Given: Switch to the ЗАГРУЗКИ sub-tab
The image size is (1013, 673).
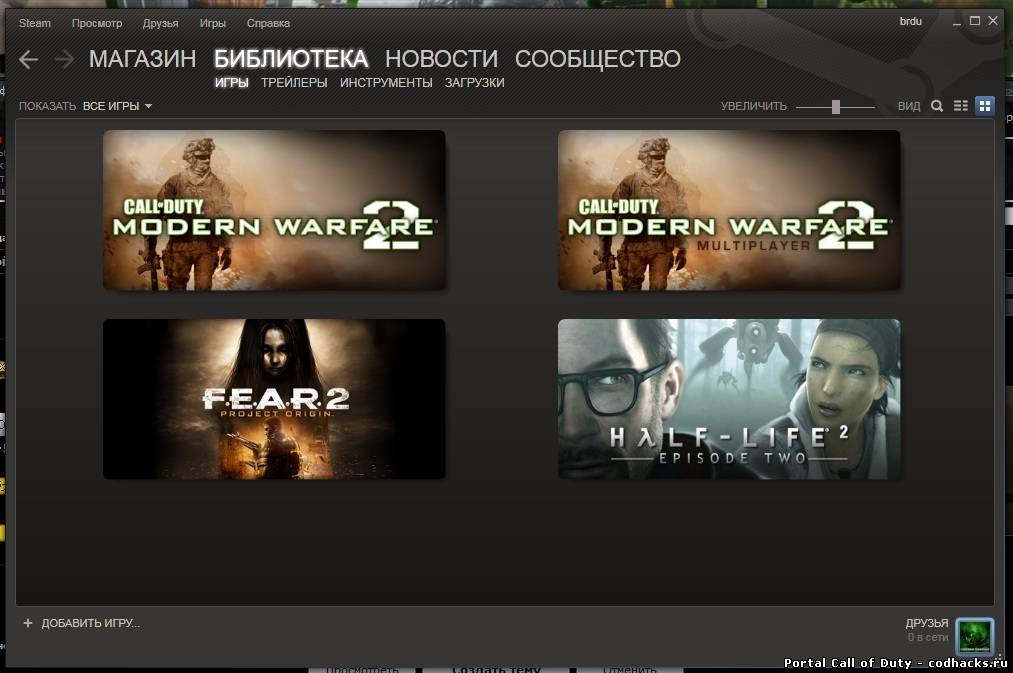Looking at the screenshot, I should [x=474, y=83].
